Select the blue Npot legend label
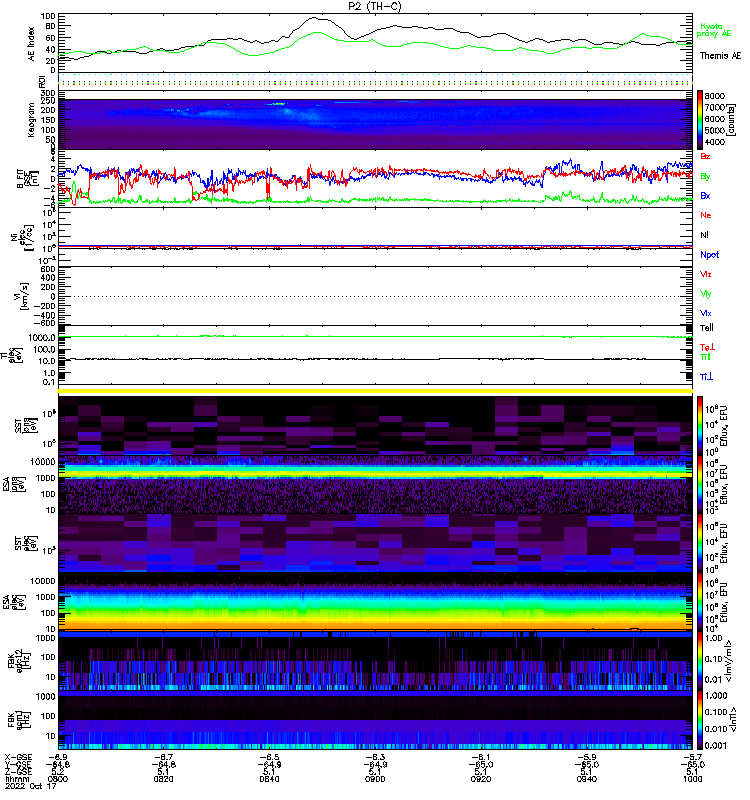 click(710, 255)
